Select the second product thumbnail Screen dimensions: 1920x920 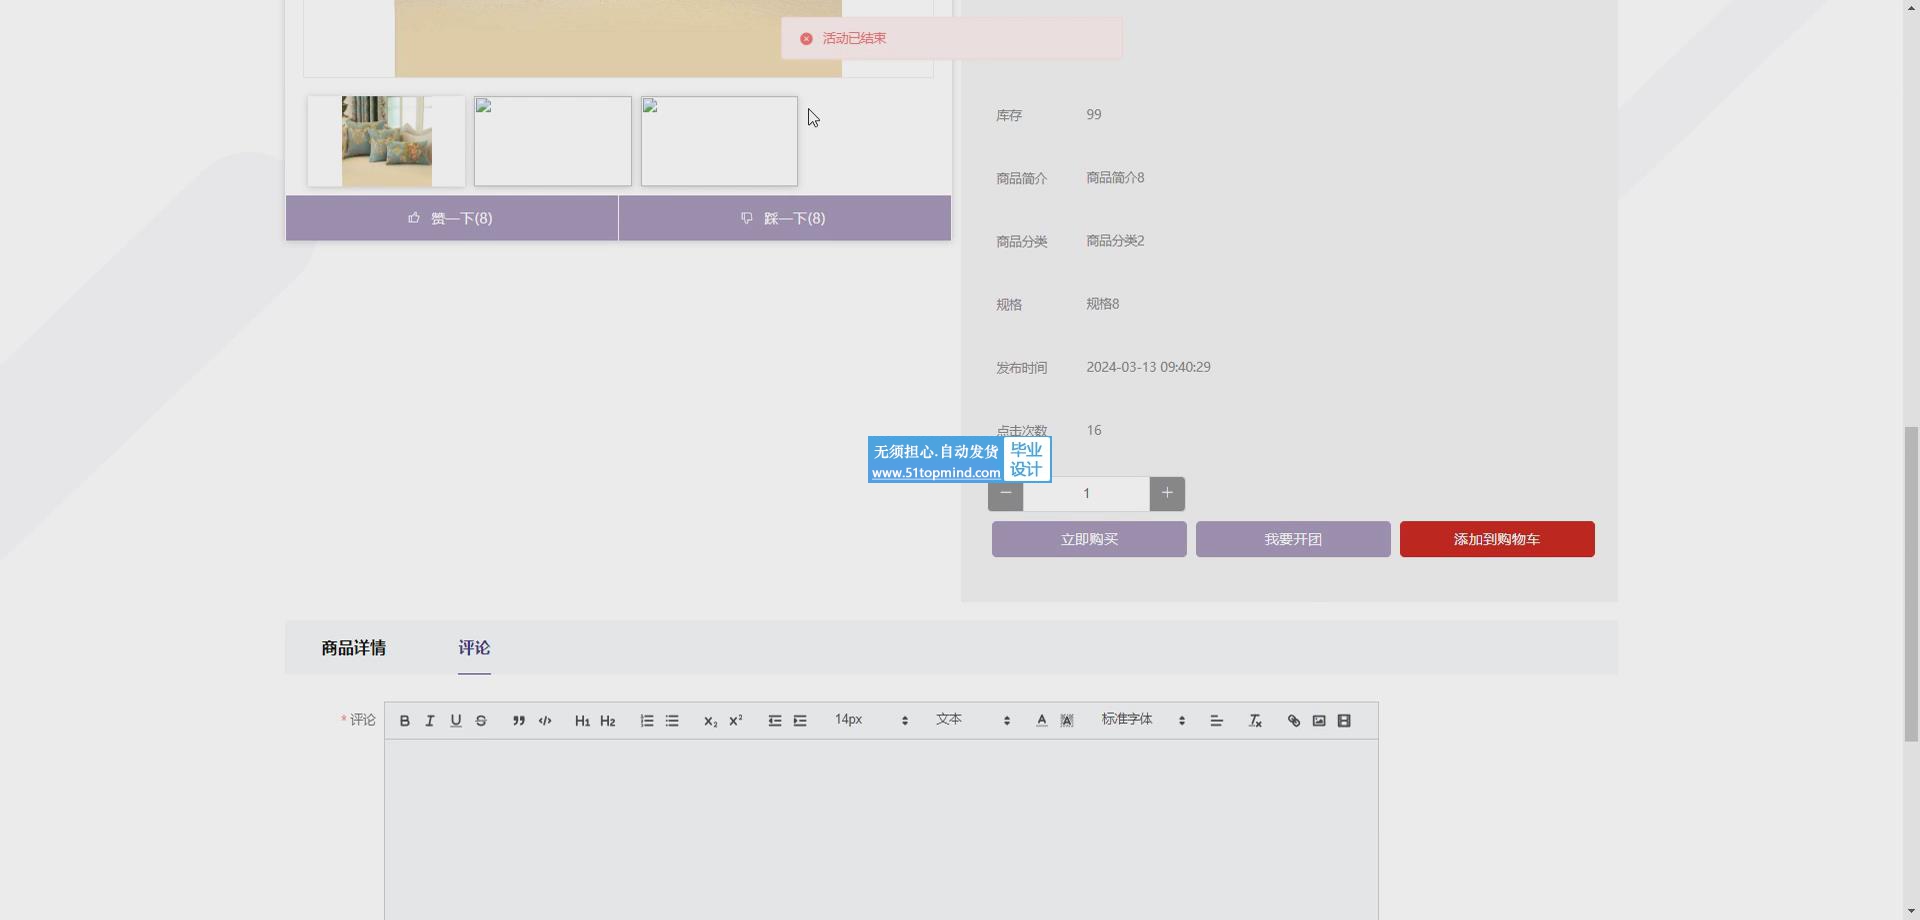click(x=553, y=141)
